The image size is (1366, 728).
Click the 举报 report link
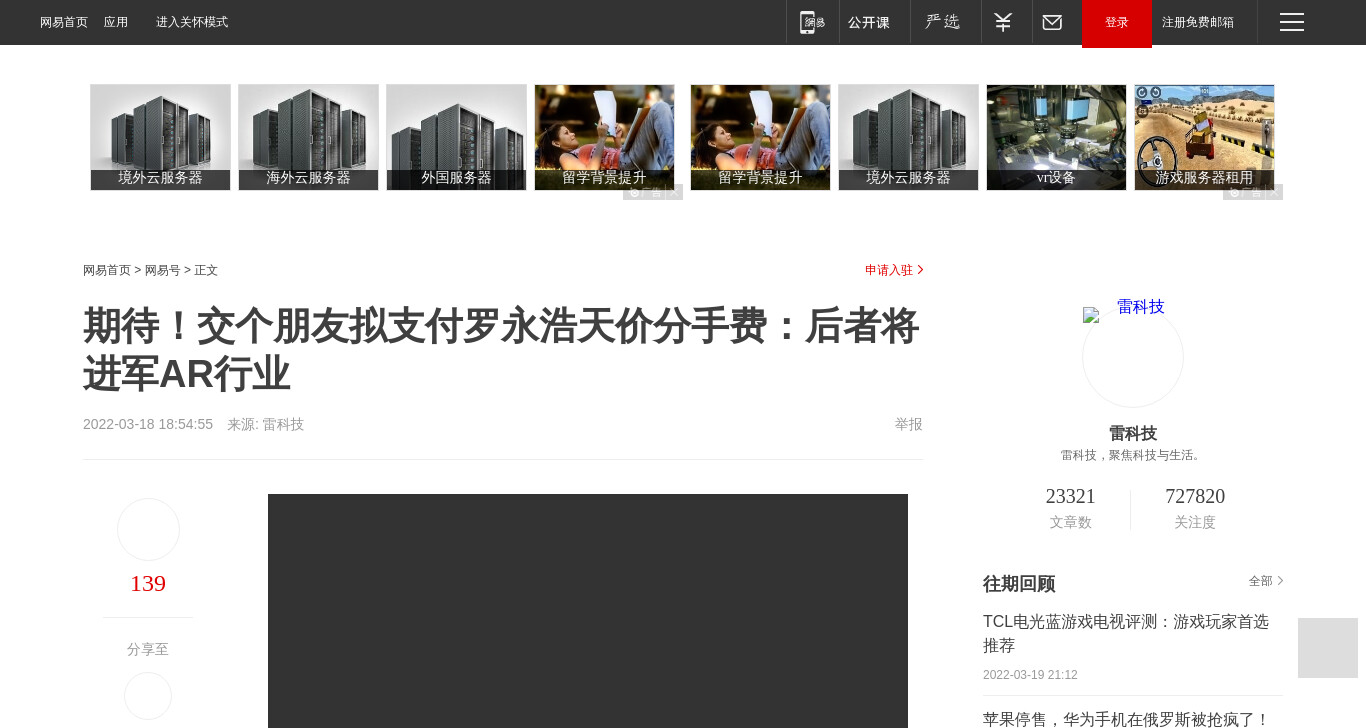[x=909, y=424]
